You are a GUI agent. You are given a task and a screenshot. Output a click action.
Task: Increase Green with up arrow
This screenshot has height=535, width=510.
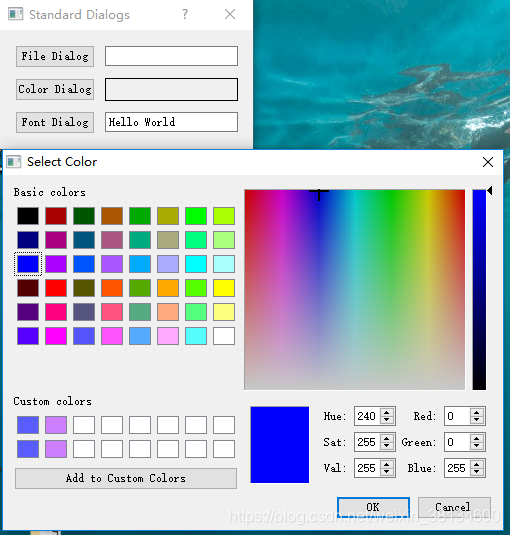pos(477,438)
